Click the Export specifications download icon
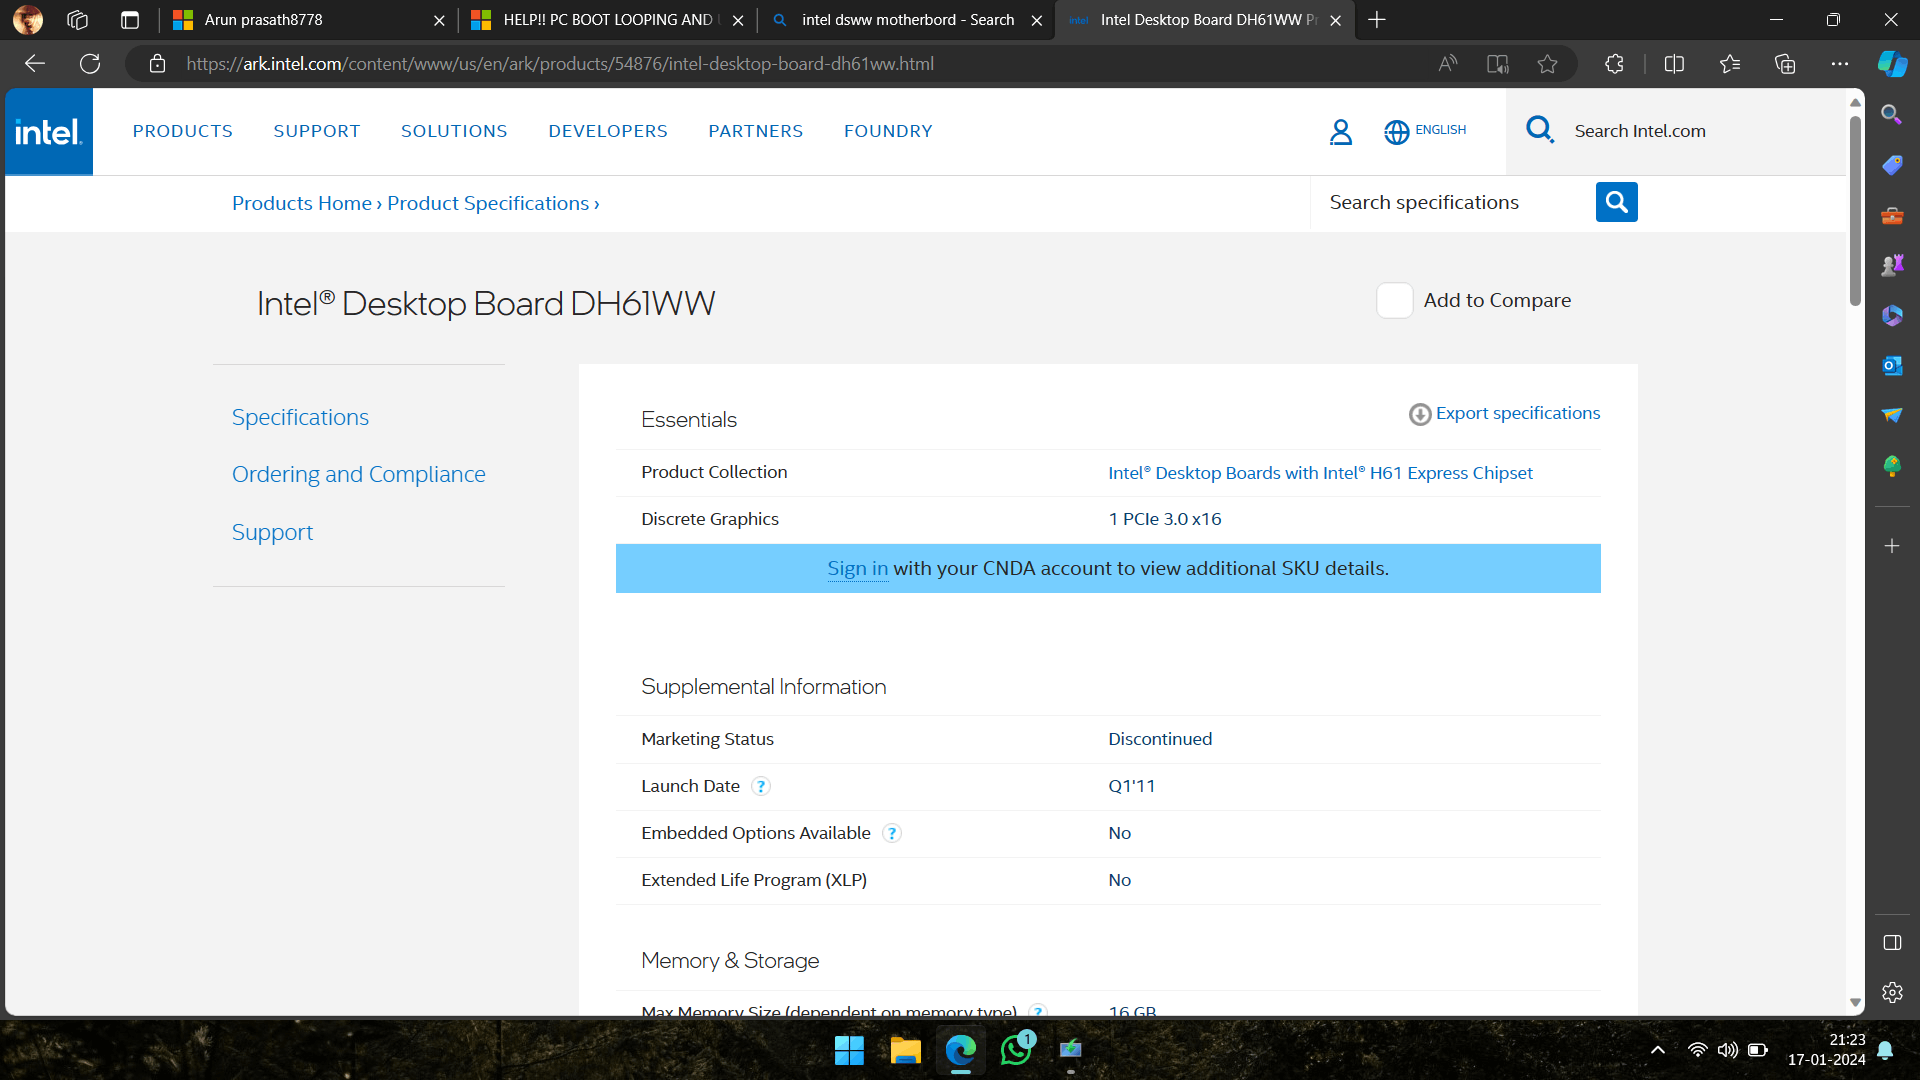Image resolution: width=1920 pixels, height=1080 pixels. coord(1419,414)
